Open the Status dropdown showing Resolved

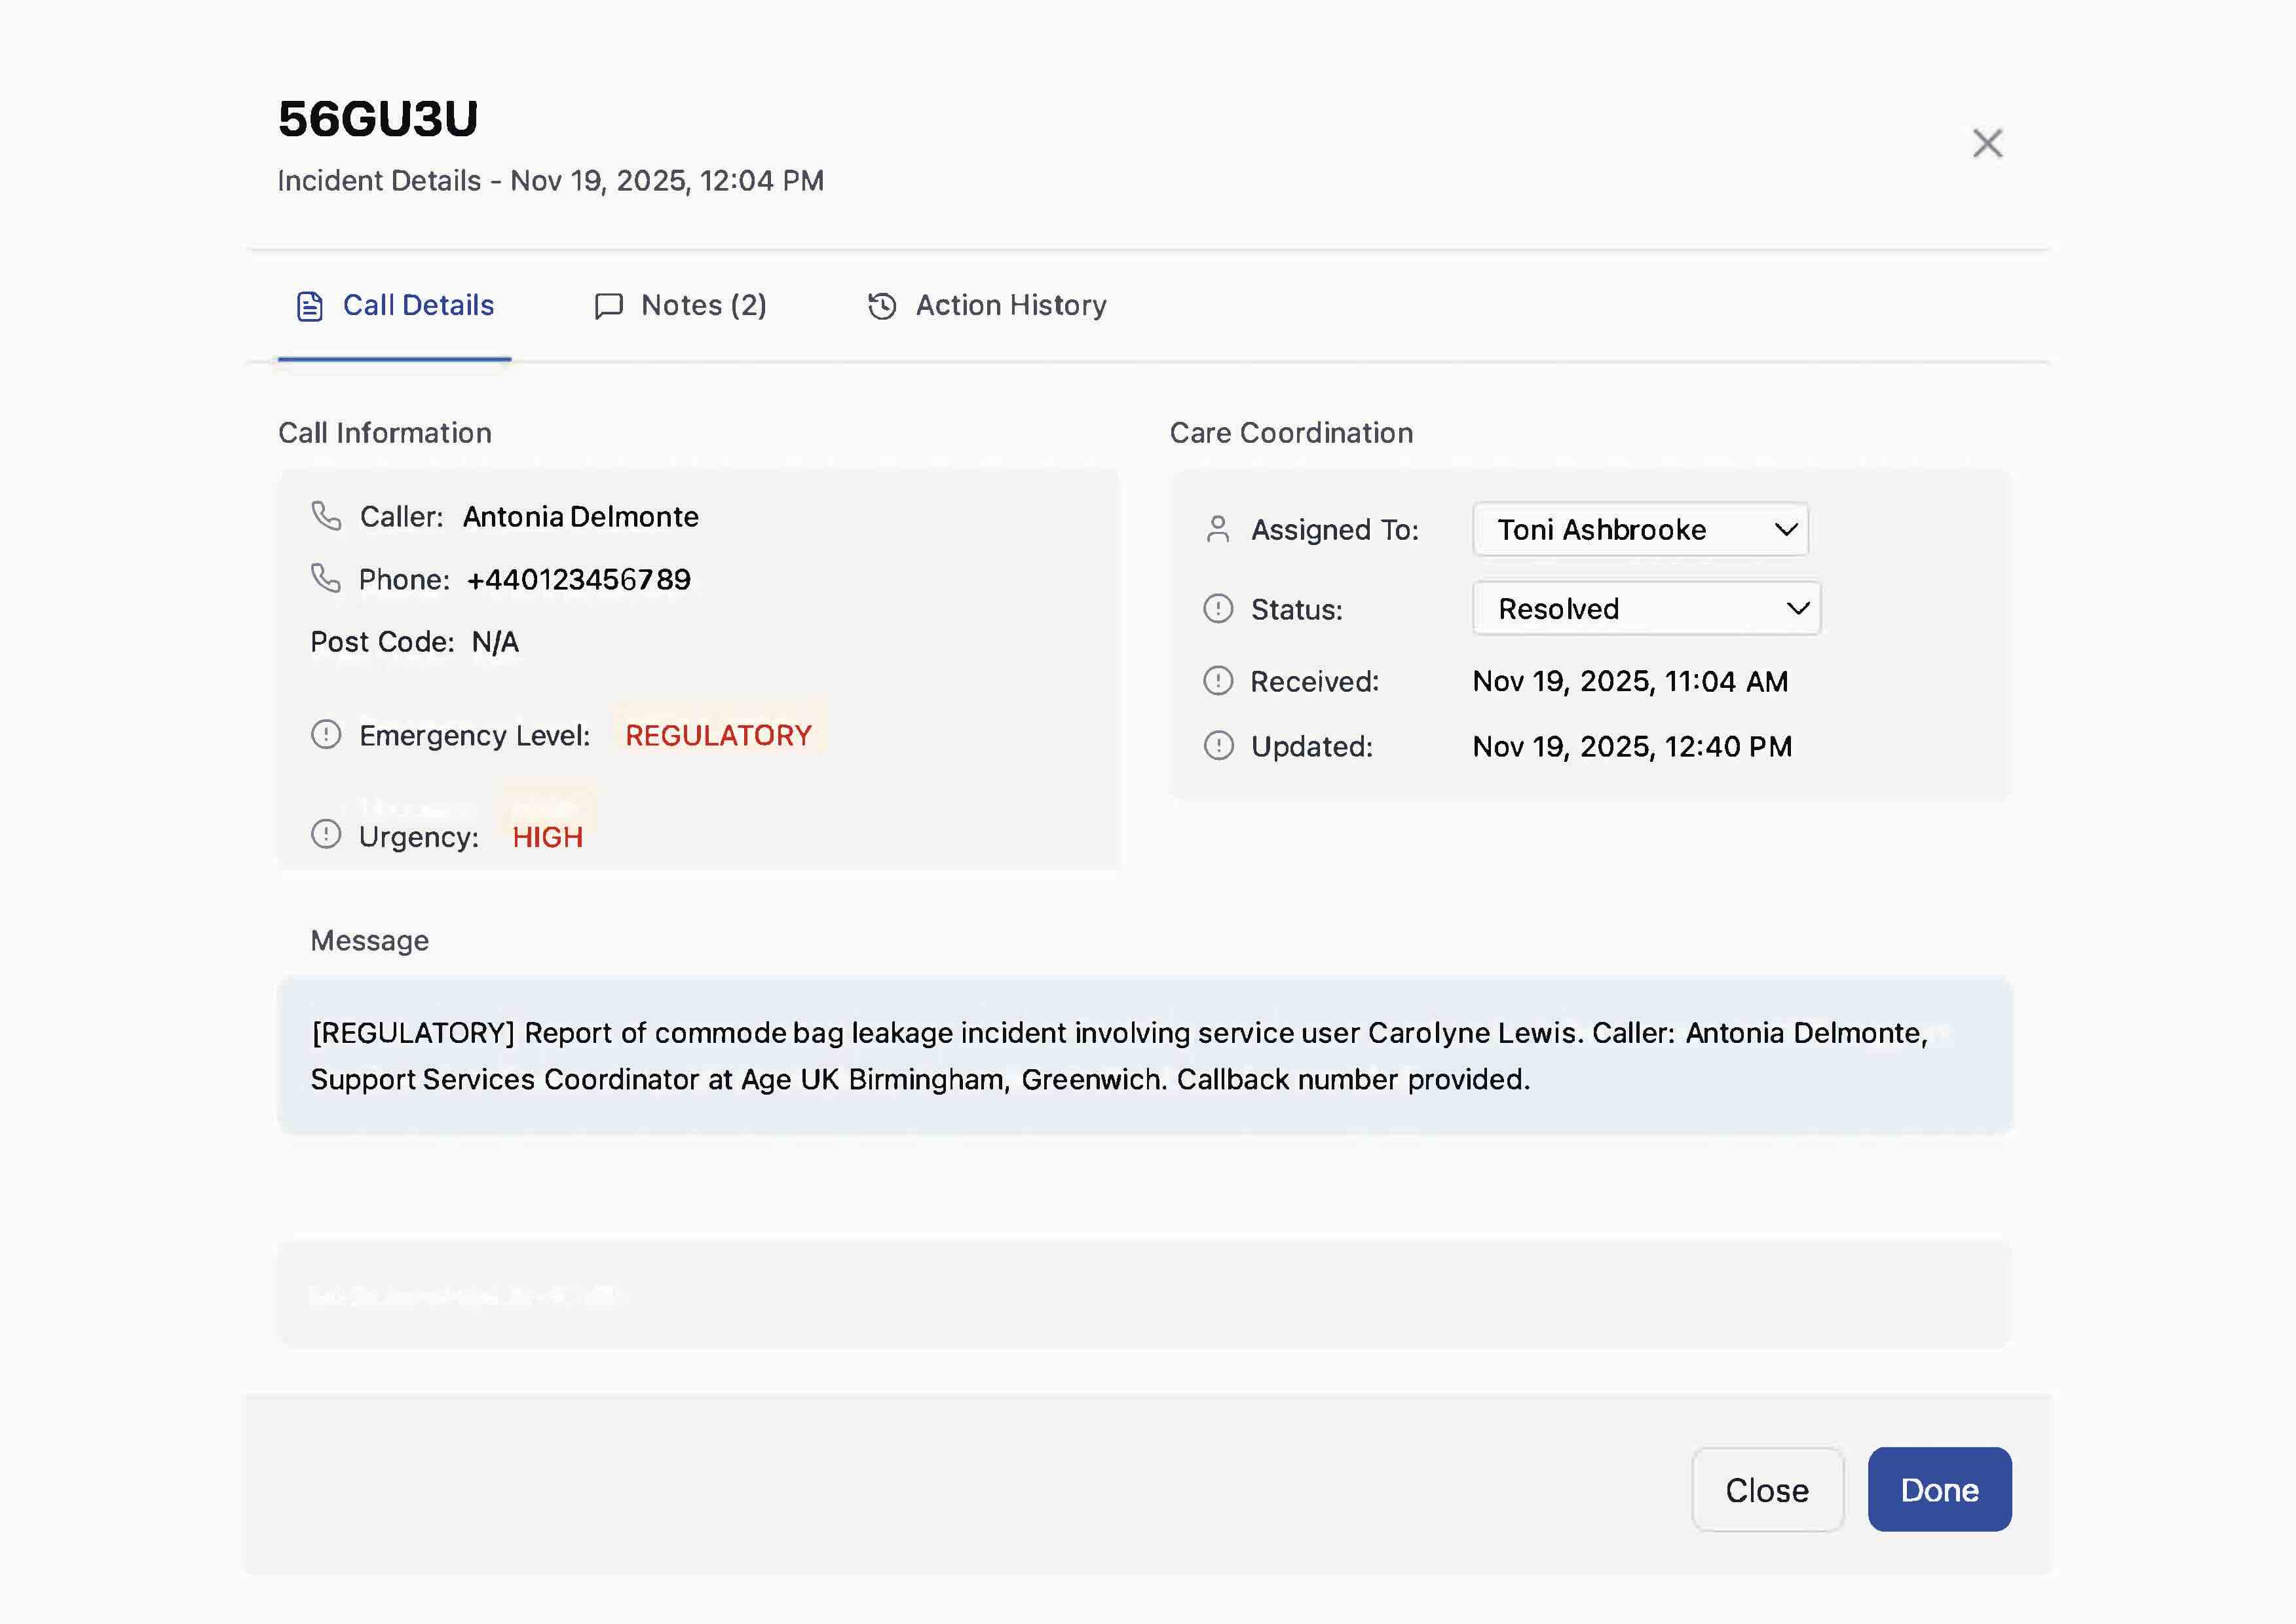[1645, 608]
